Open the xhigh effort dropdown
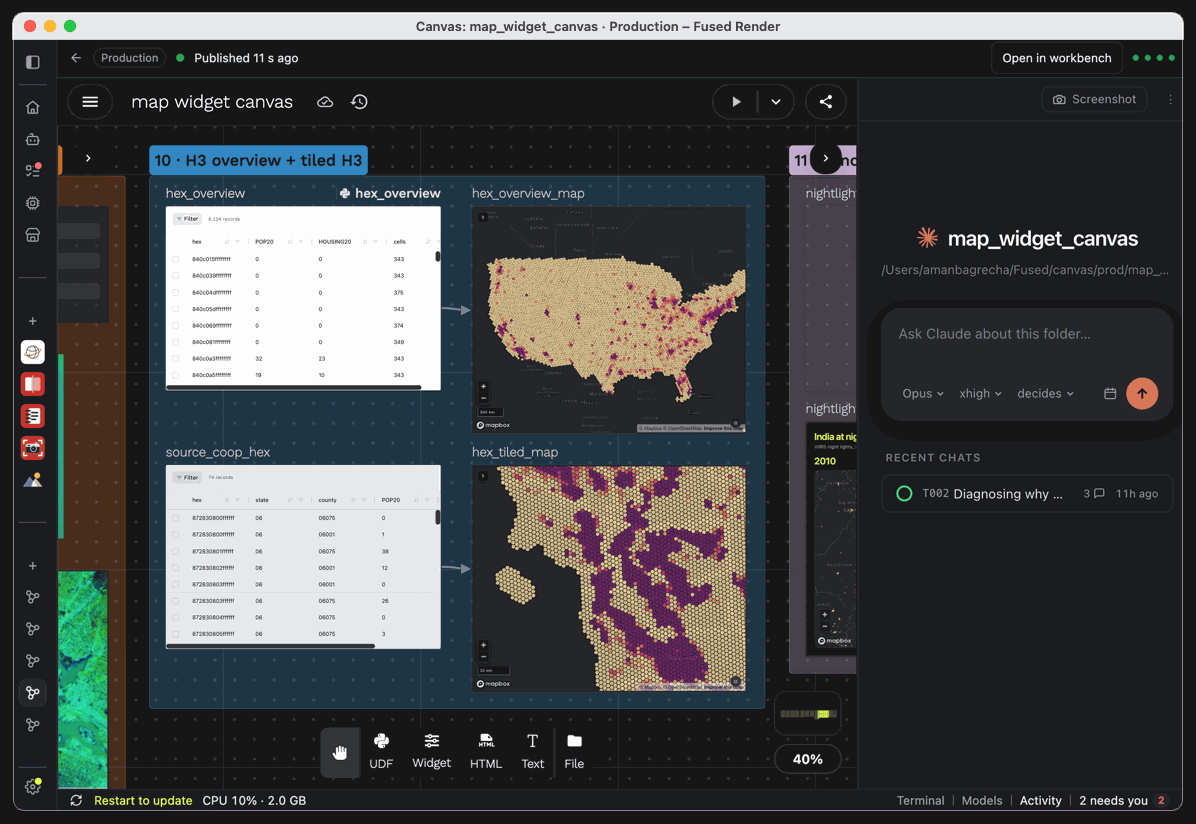1196x824 pixels. [x=980, y=394]
